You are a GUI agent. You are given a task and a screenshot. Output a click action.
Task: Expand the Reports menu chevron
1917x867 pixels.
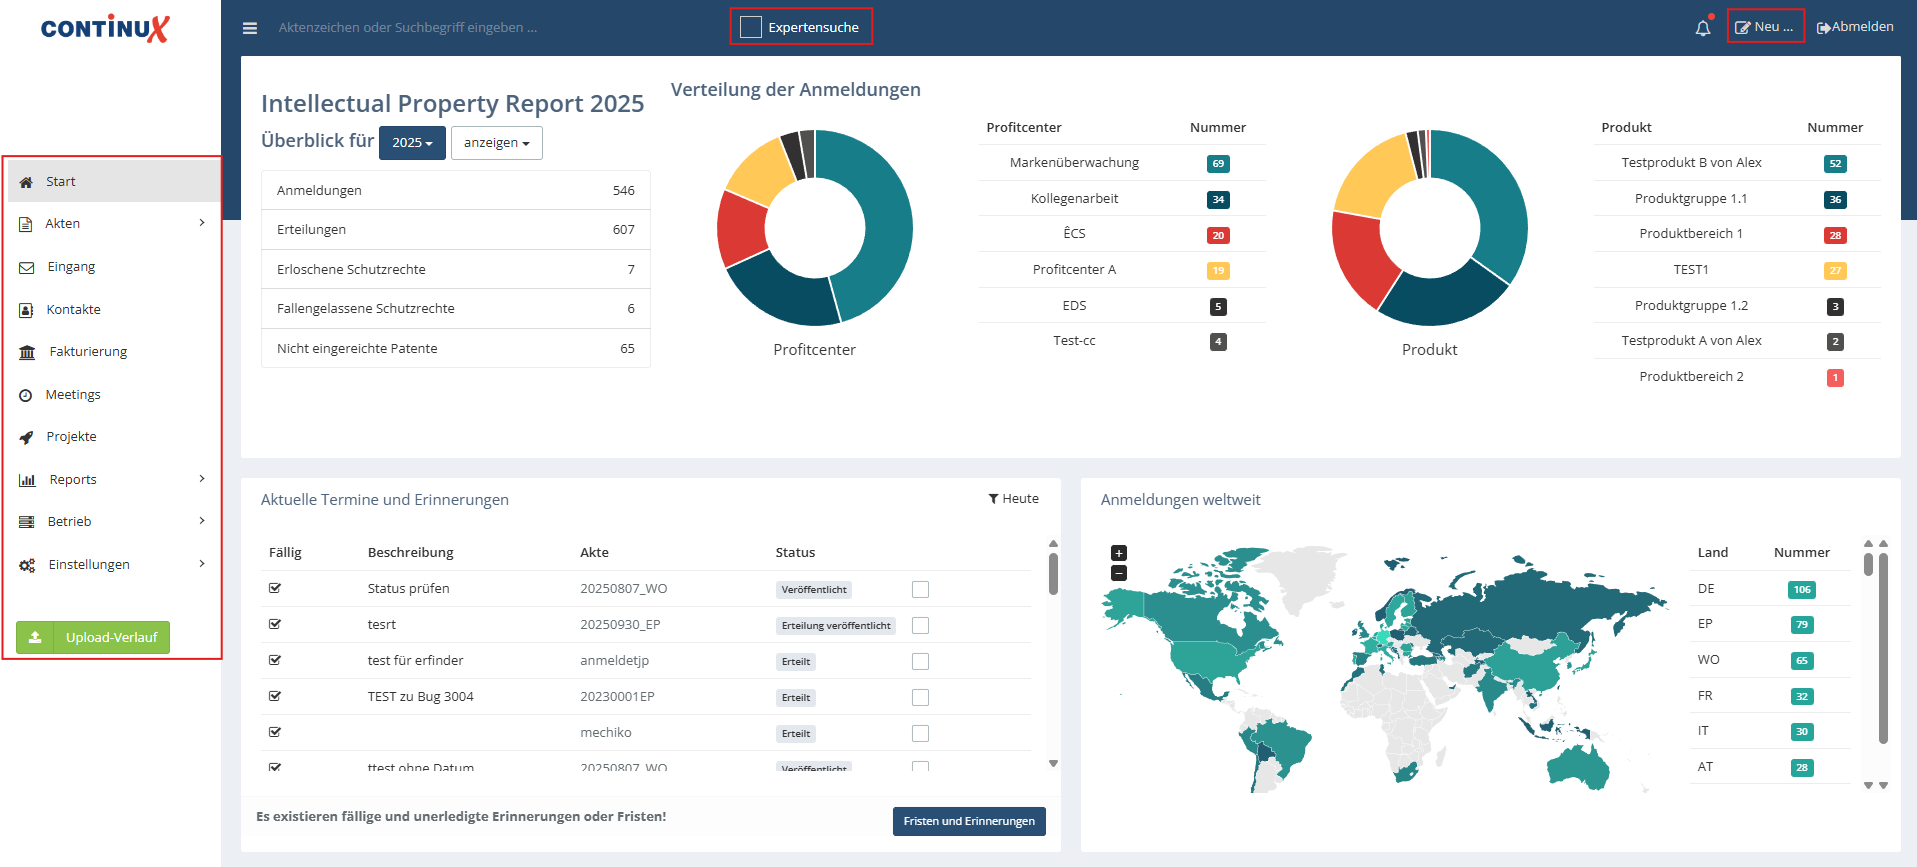pos(202,479)
